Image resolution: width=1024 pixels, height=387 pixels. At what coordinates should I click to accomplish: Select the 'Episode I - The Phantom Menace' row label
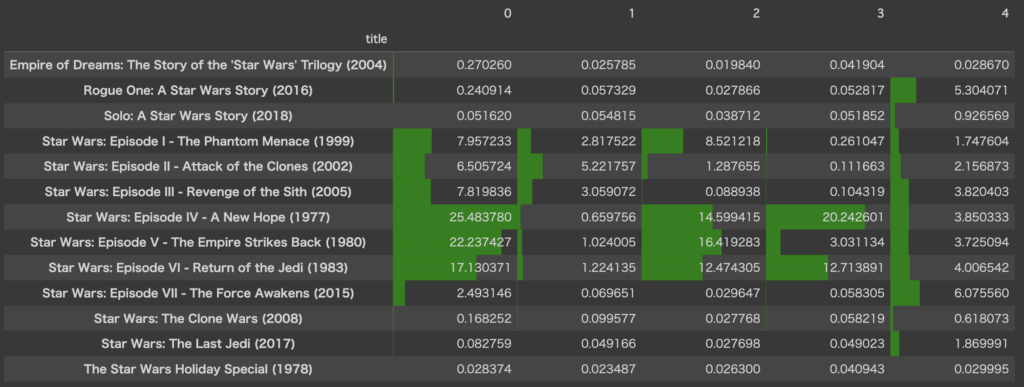coord(198,141)
